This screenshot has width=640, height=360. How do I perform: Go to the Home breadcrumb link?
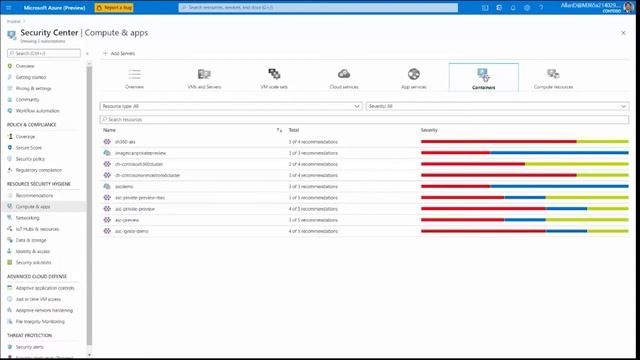pos(13,21)
